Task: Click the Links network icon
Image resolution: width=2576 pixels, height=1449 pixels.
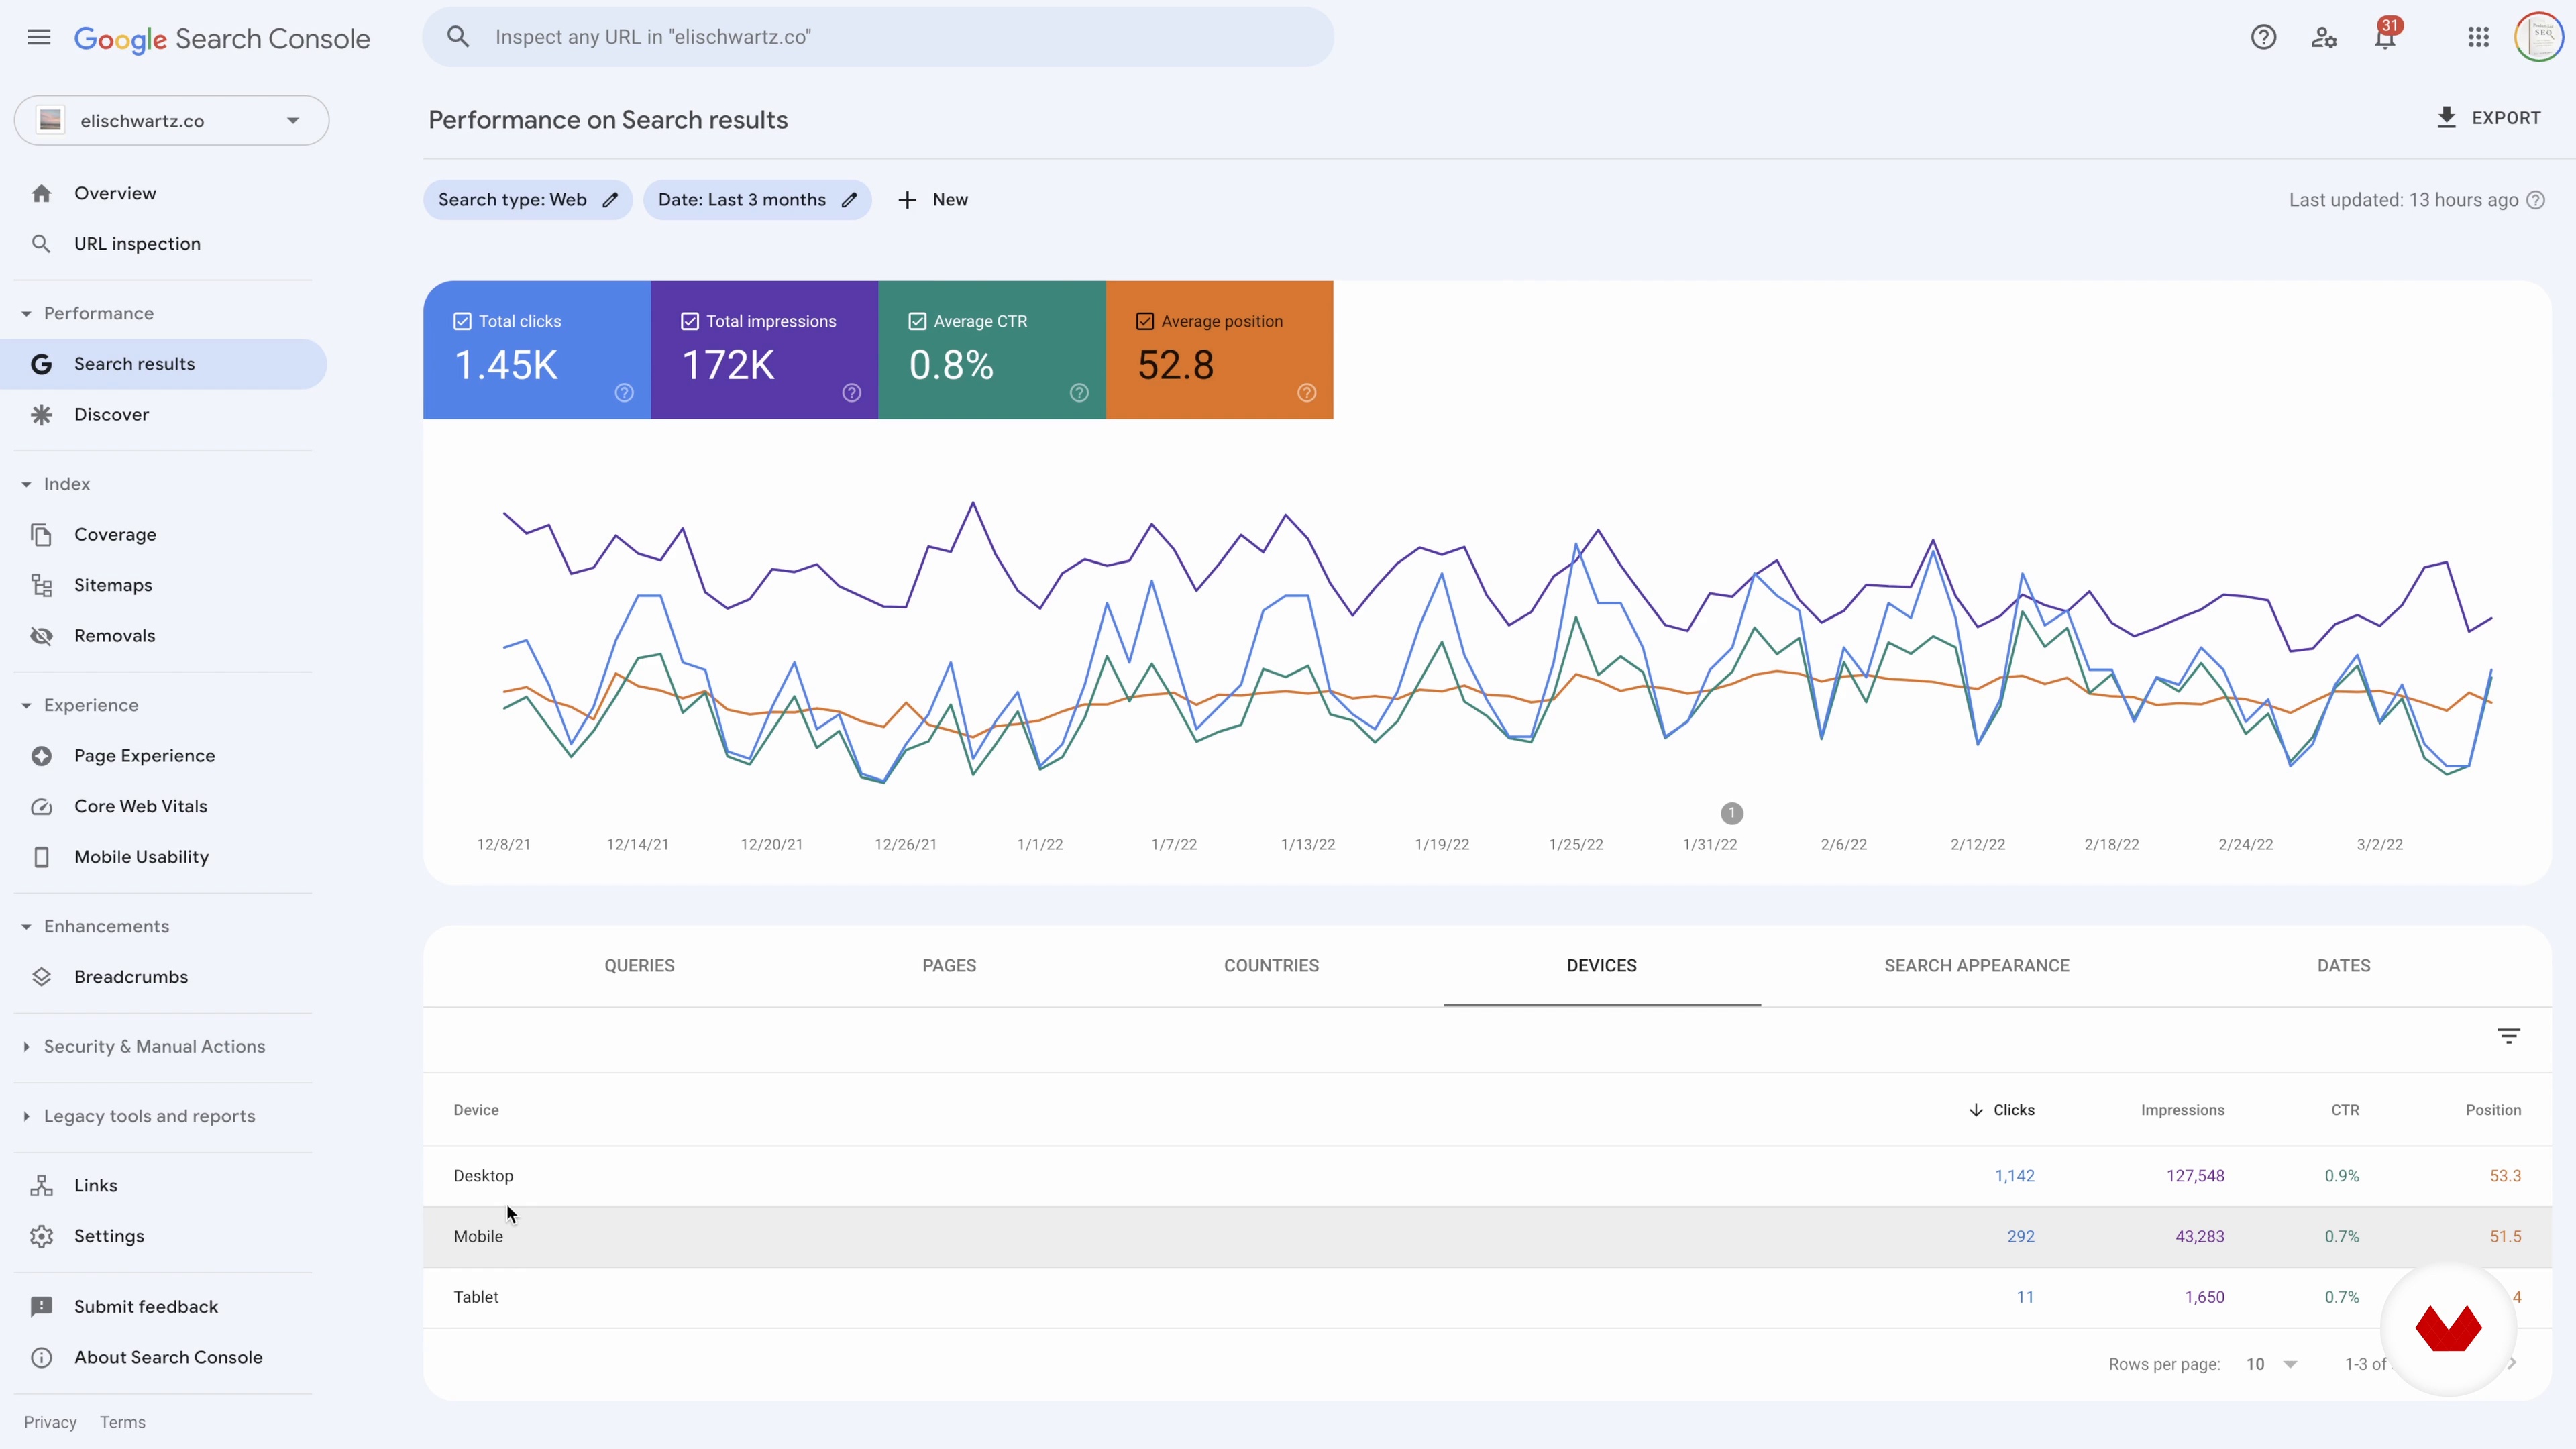Action: [41, 1186]
